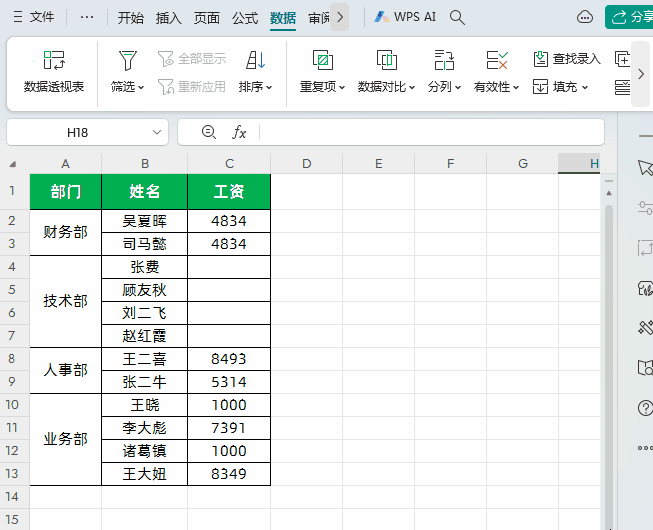Viewport: 653px width, 530px height.
Task: Expand the 数据对比 dropdown
Action: pyautogui.click(x=412, y=87)
